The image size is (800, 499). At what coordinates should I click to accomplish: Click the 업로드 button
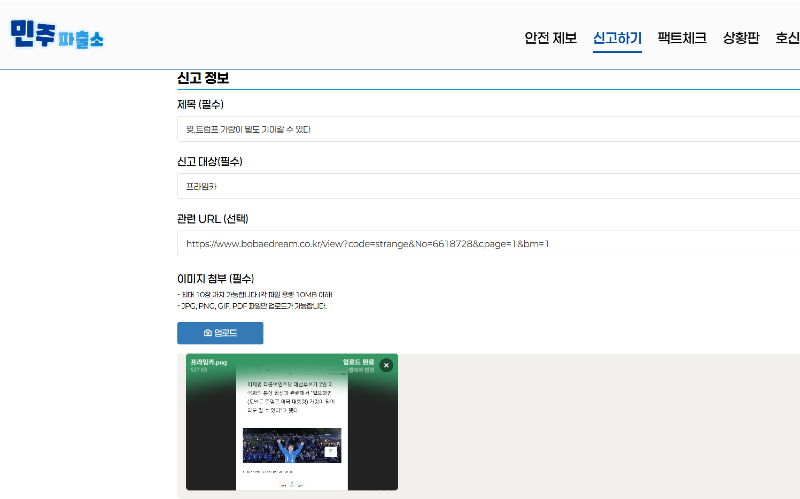click(220, 333)
